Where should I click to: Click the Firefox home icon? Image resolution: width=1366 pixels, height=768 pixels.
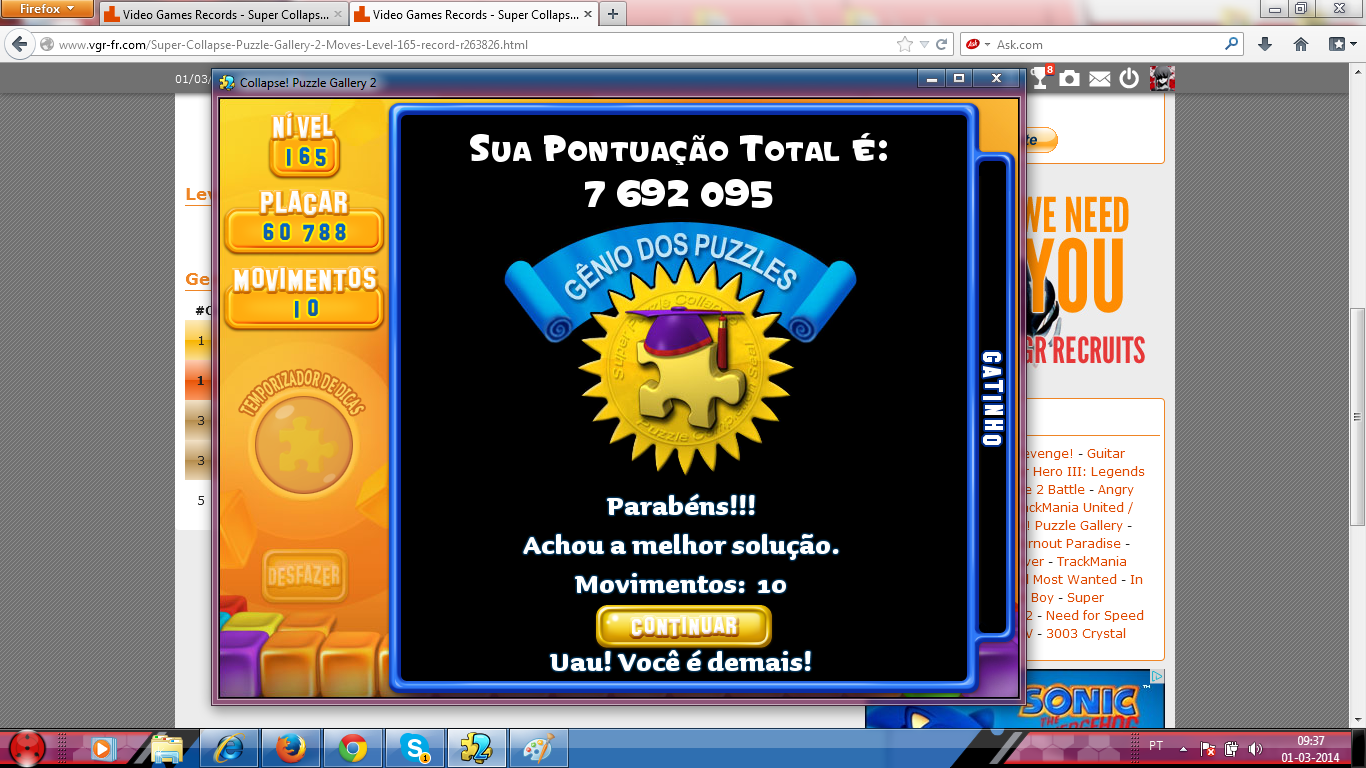click(x=1301, y=44)
